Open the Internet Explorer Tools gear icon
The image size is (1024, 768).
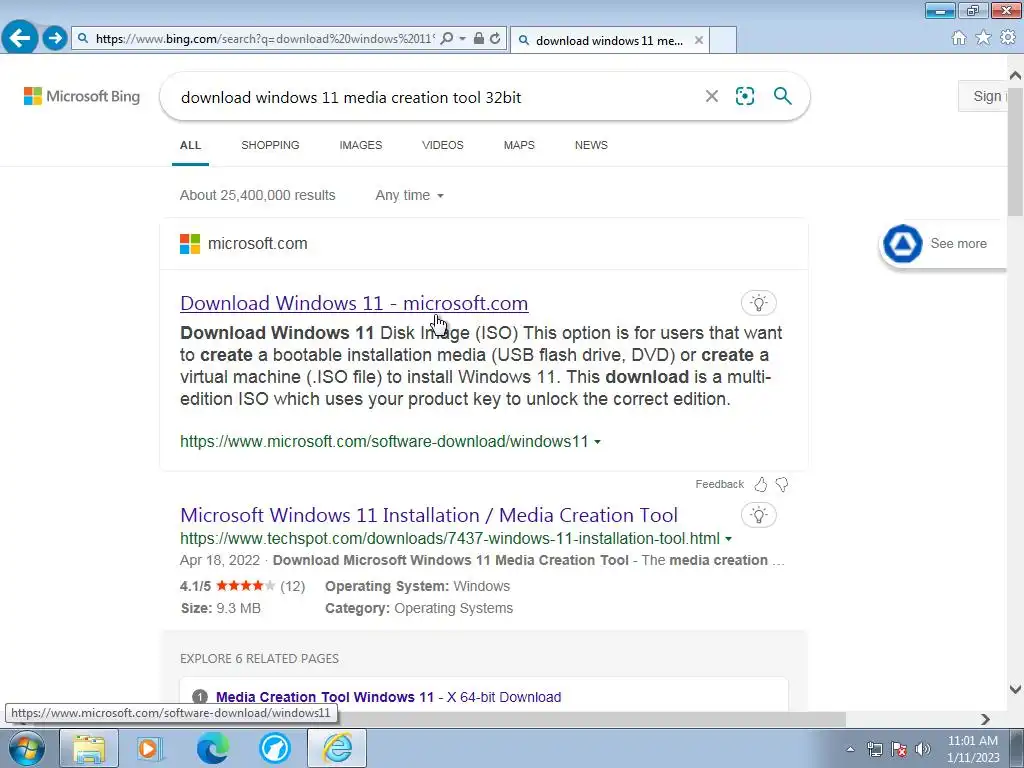pyautogui.click(x=1008, y=38)
